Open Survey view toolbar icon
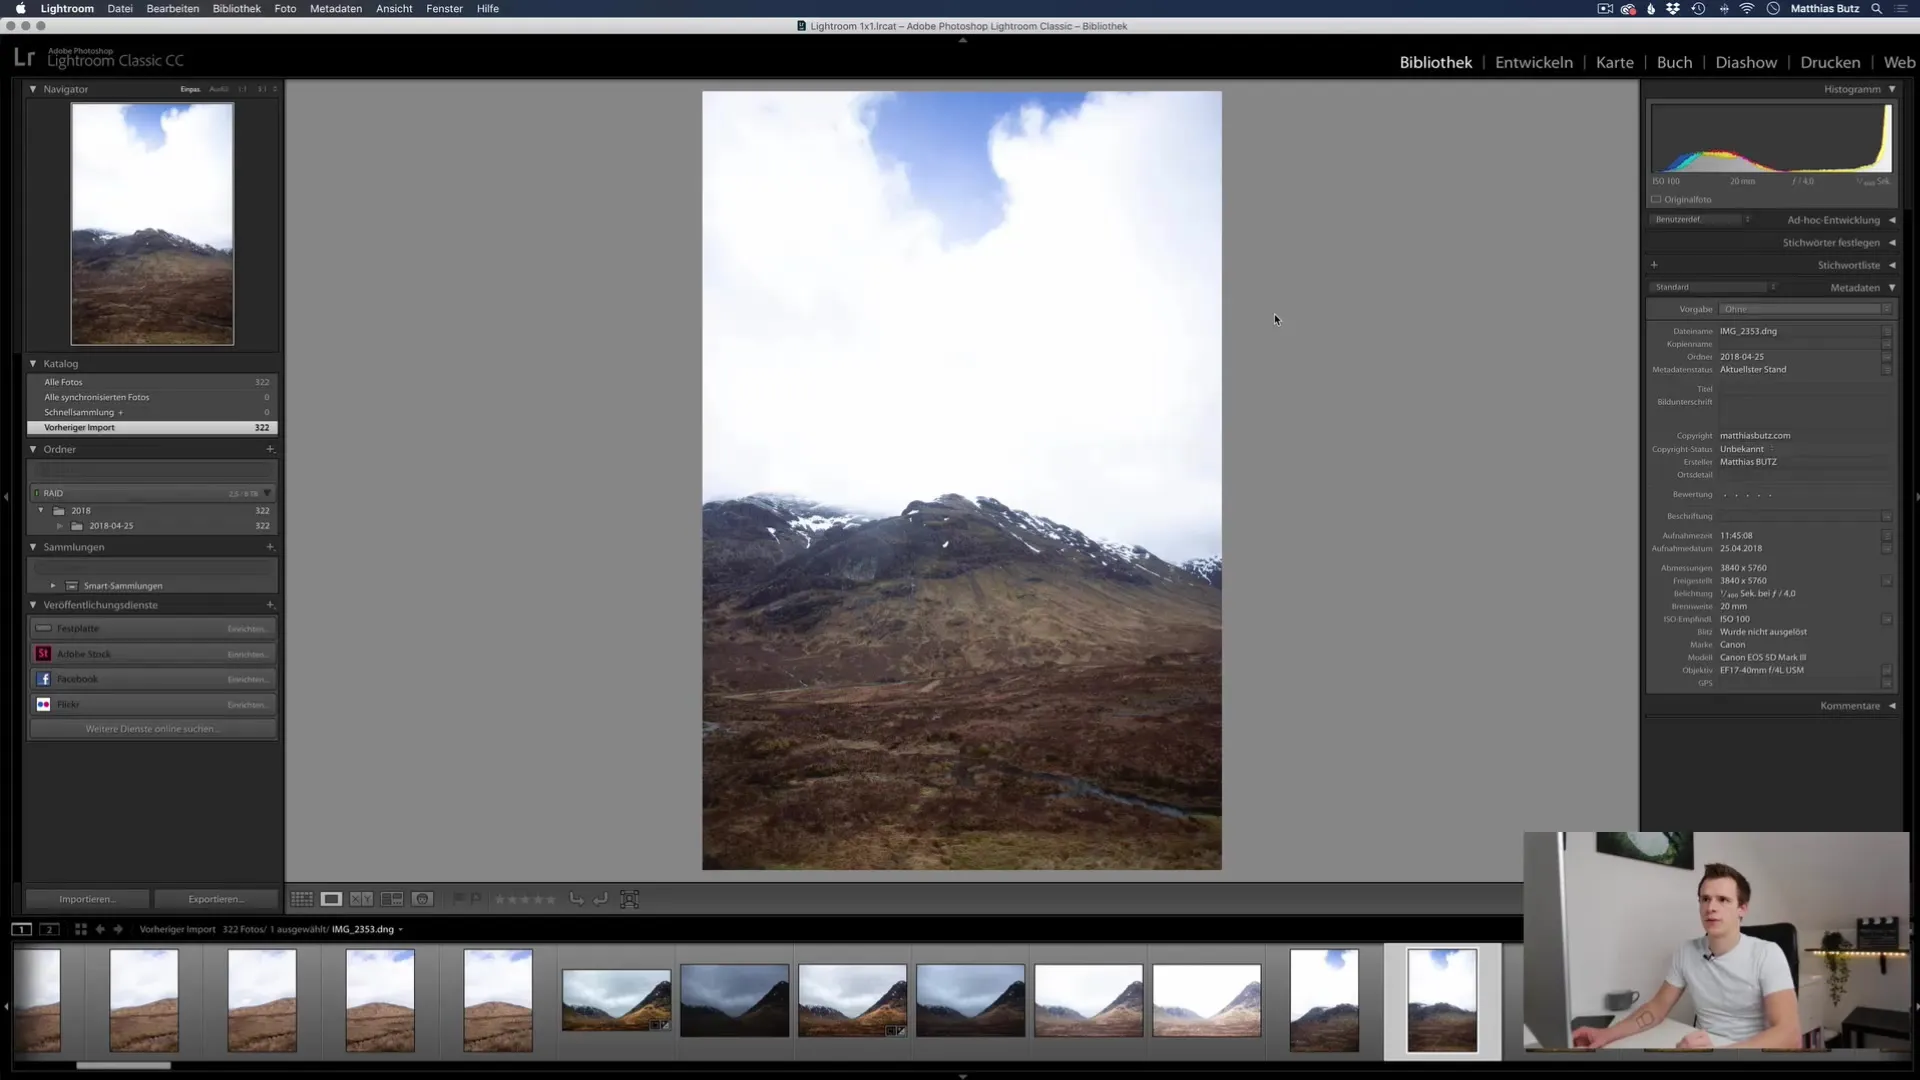The height and width of the screenshot is (1080, 1920). click(x=392, y=899)
